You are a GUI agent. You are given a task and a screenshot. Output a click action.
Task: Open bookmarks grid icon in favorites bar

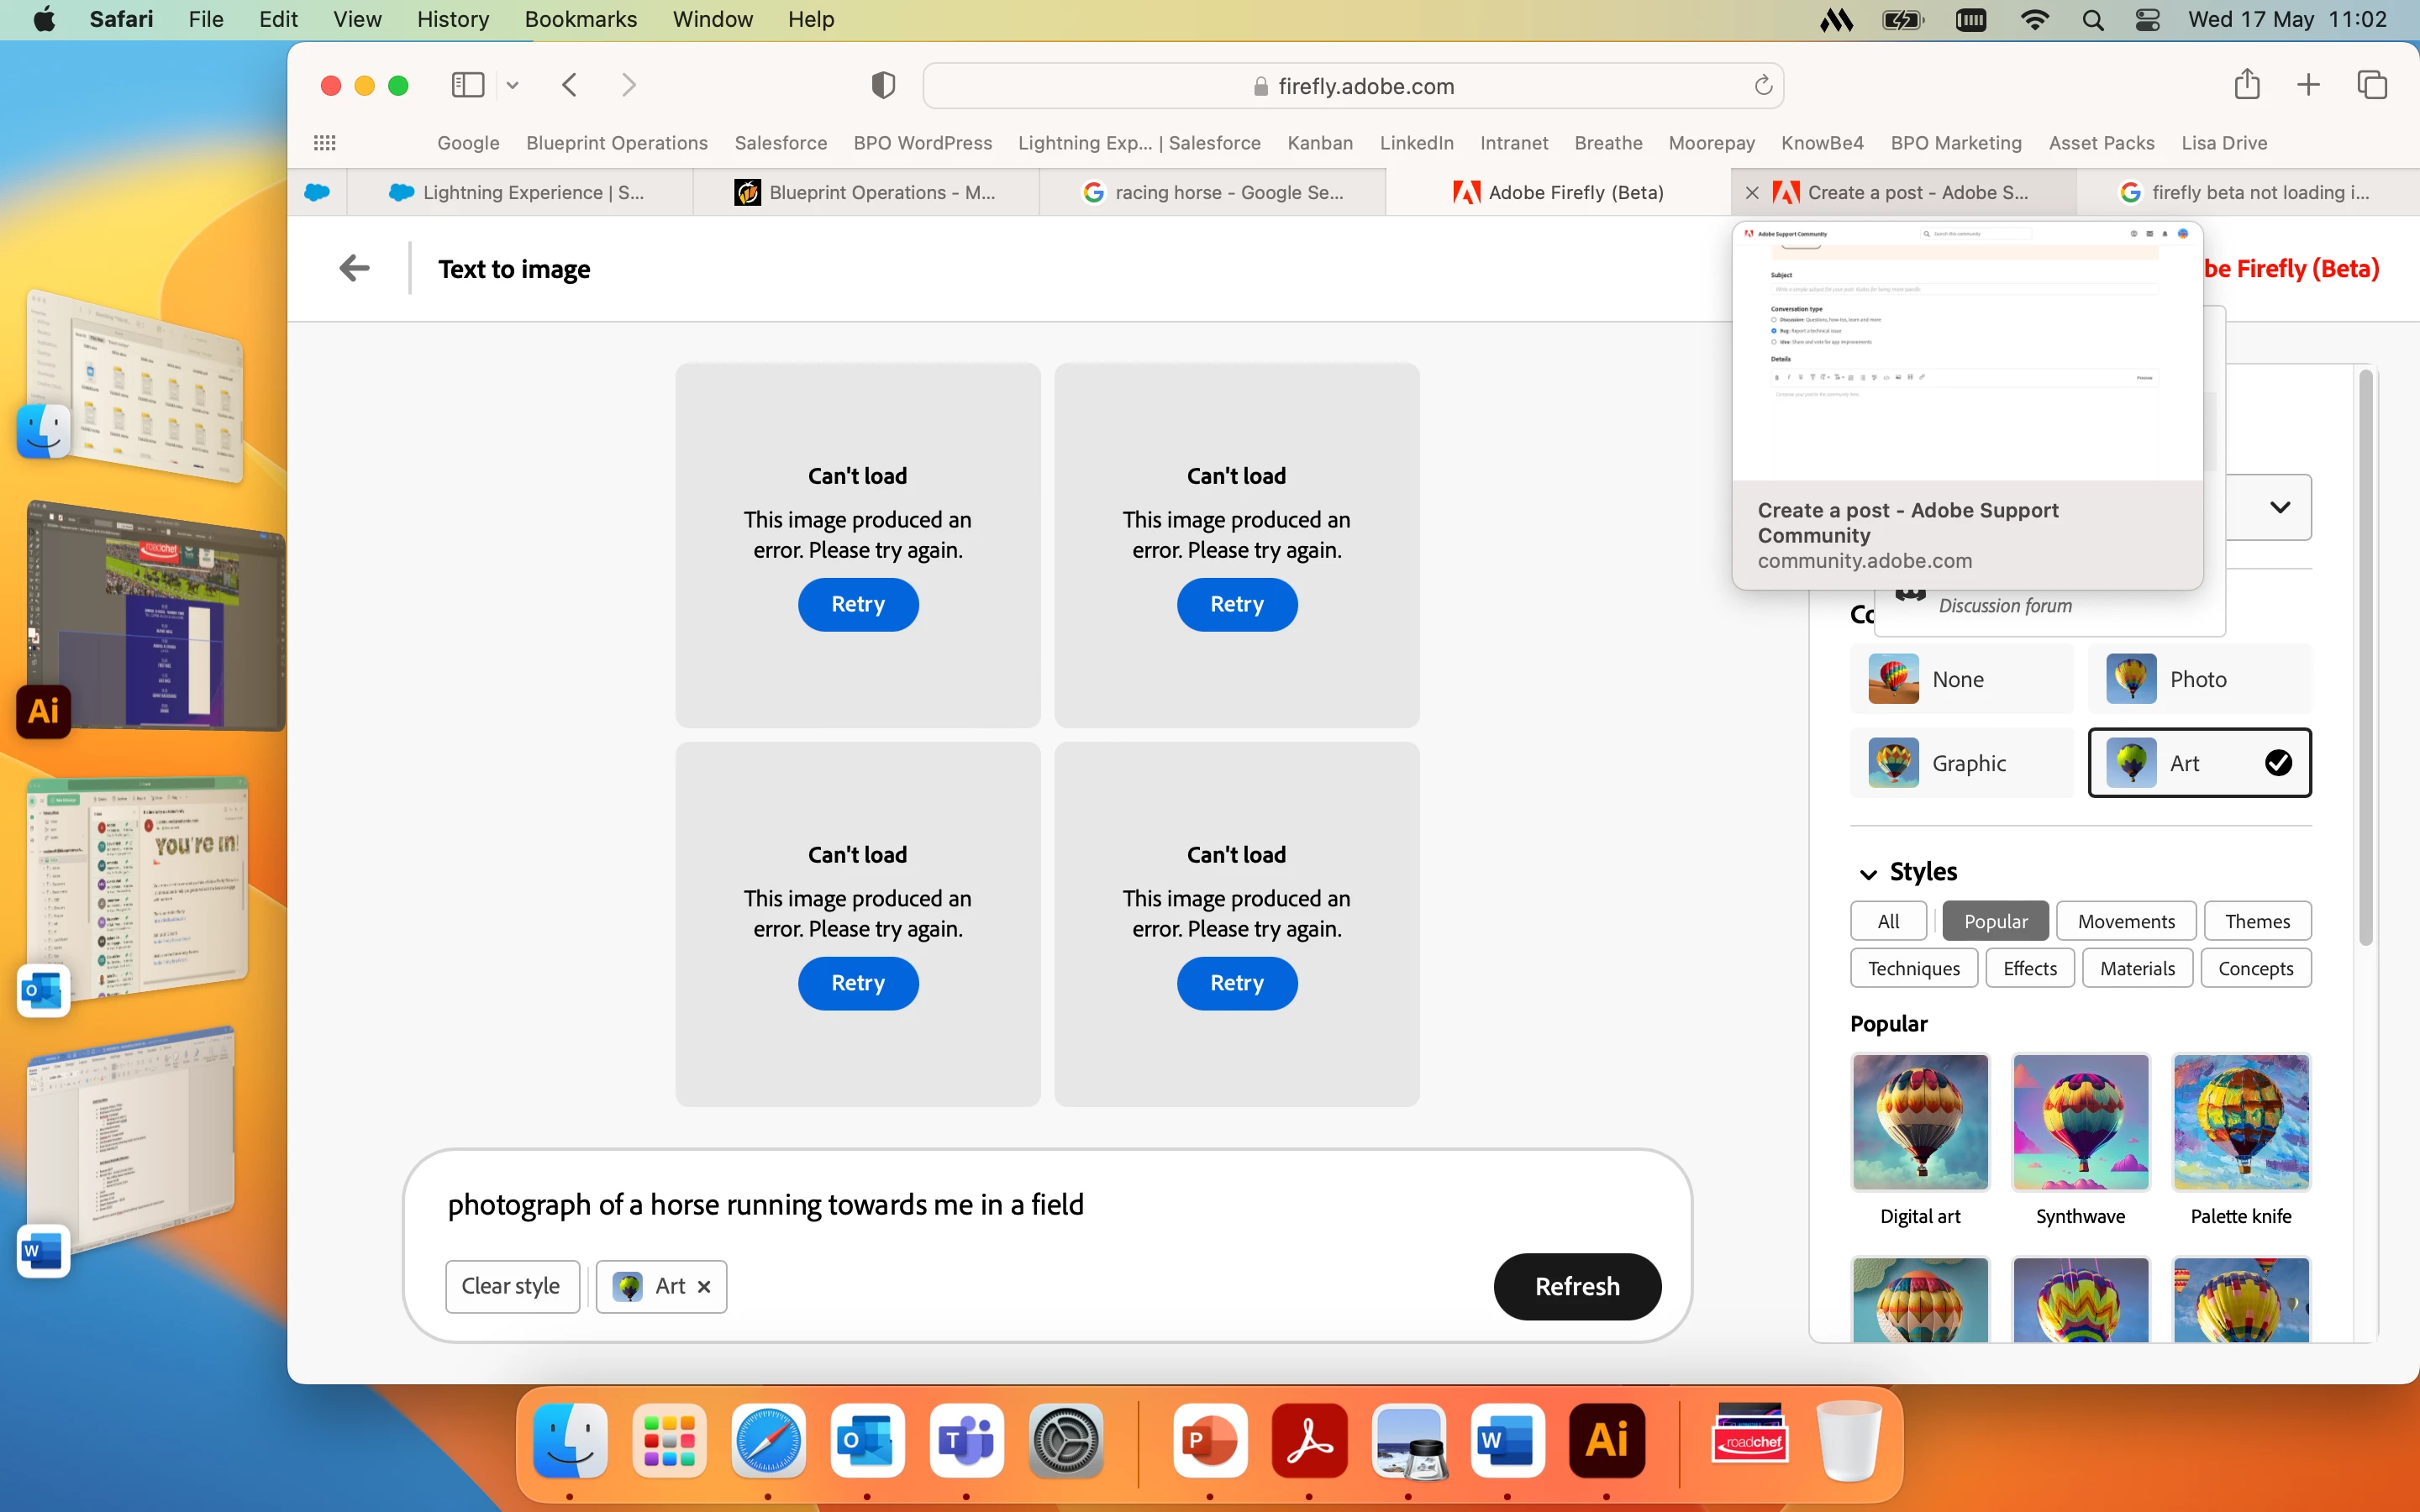[325, 143]
